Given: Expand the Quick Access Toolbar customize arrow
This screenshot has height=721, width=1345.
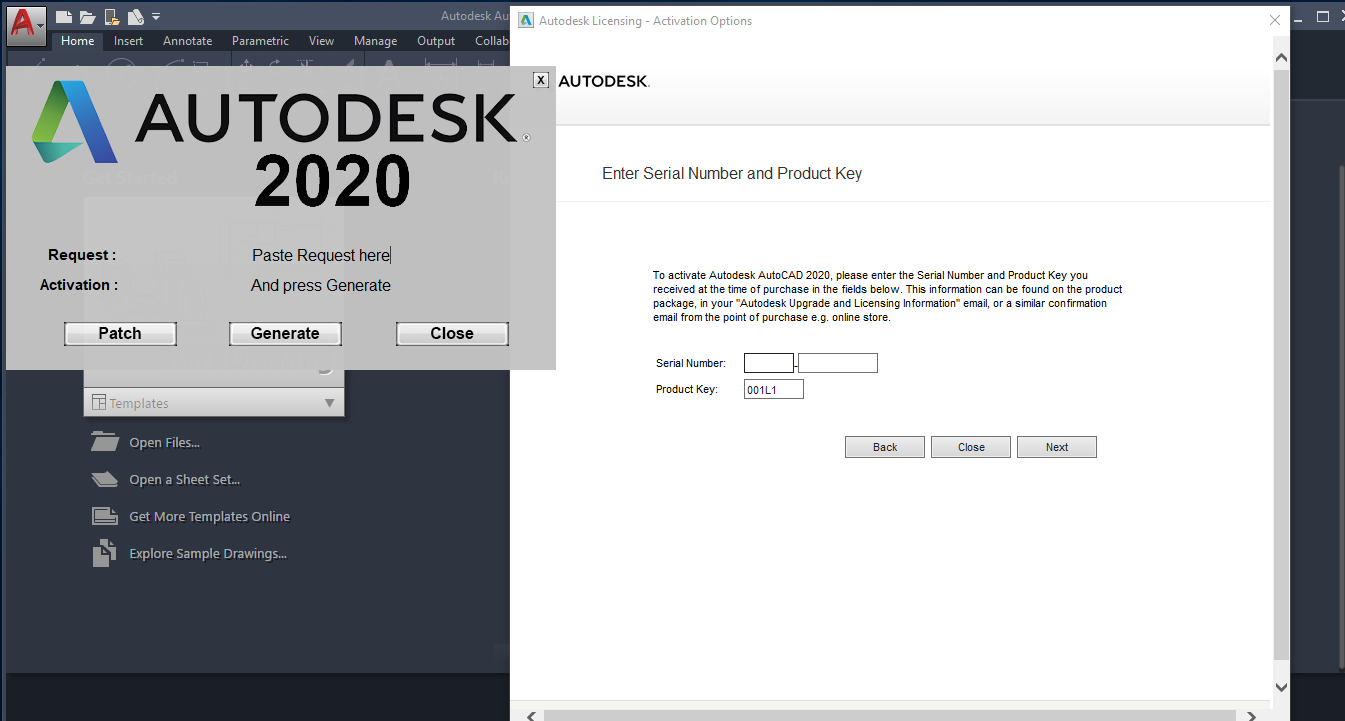Looking at the screenshot, I should click(x=156, y=17).
